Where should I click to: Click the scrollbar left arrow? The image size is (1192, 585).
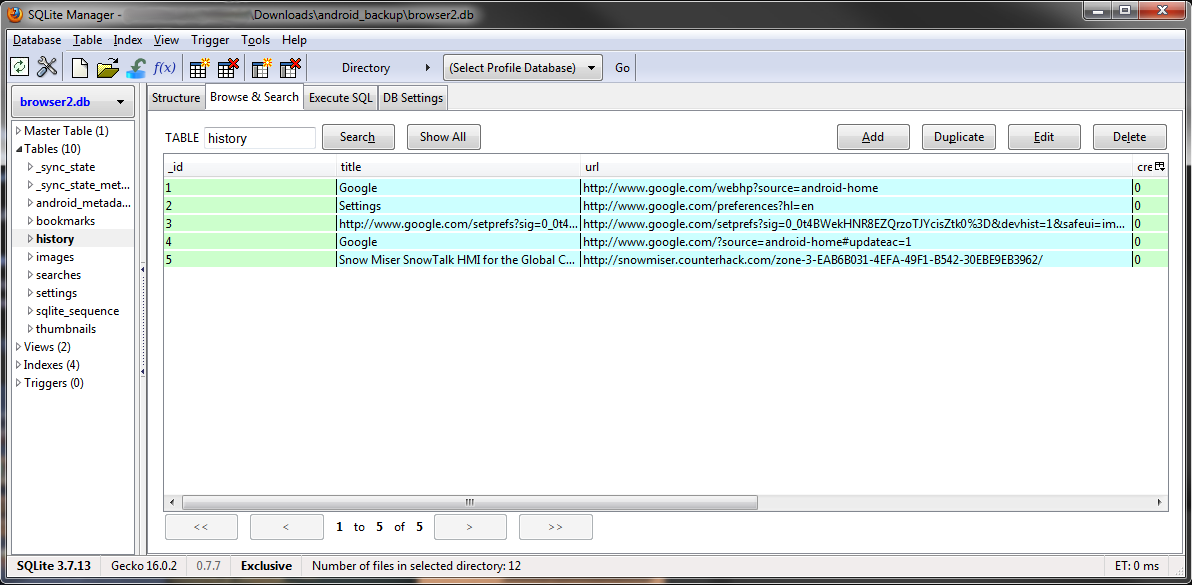[173, 502]
